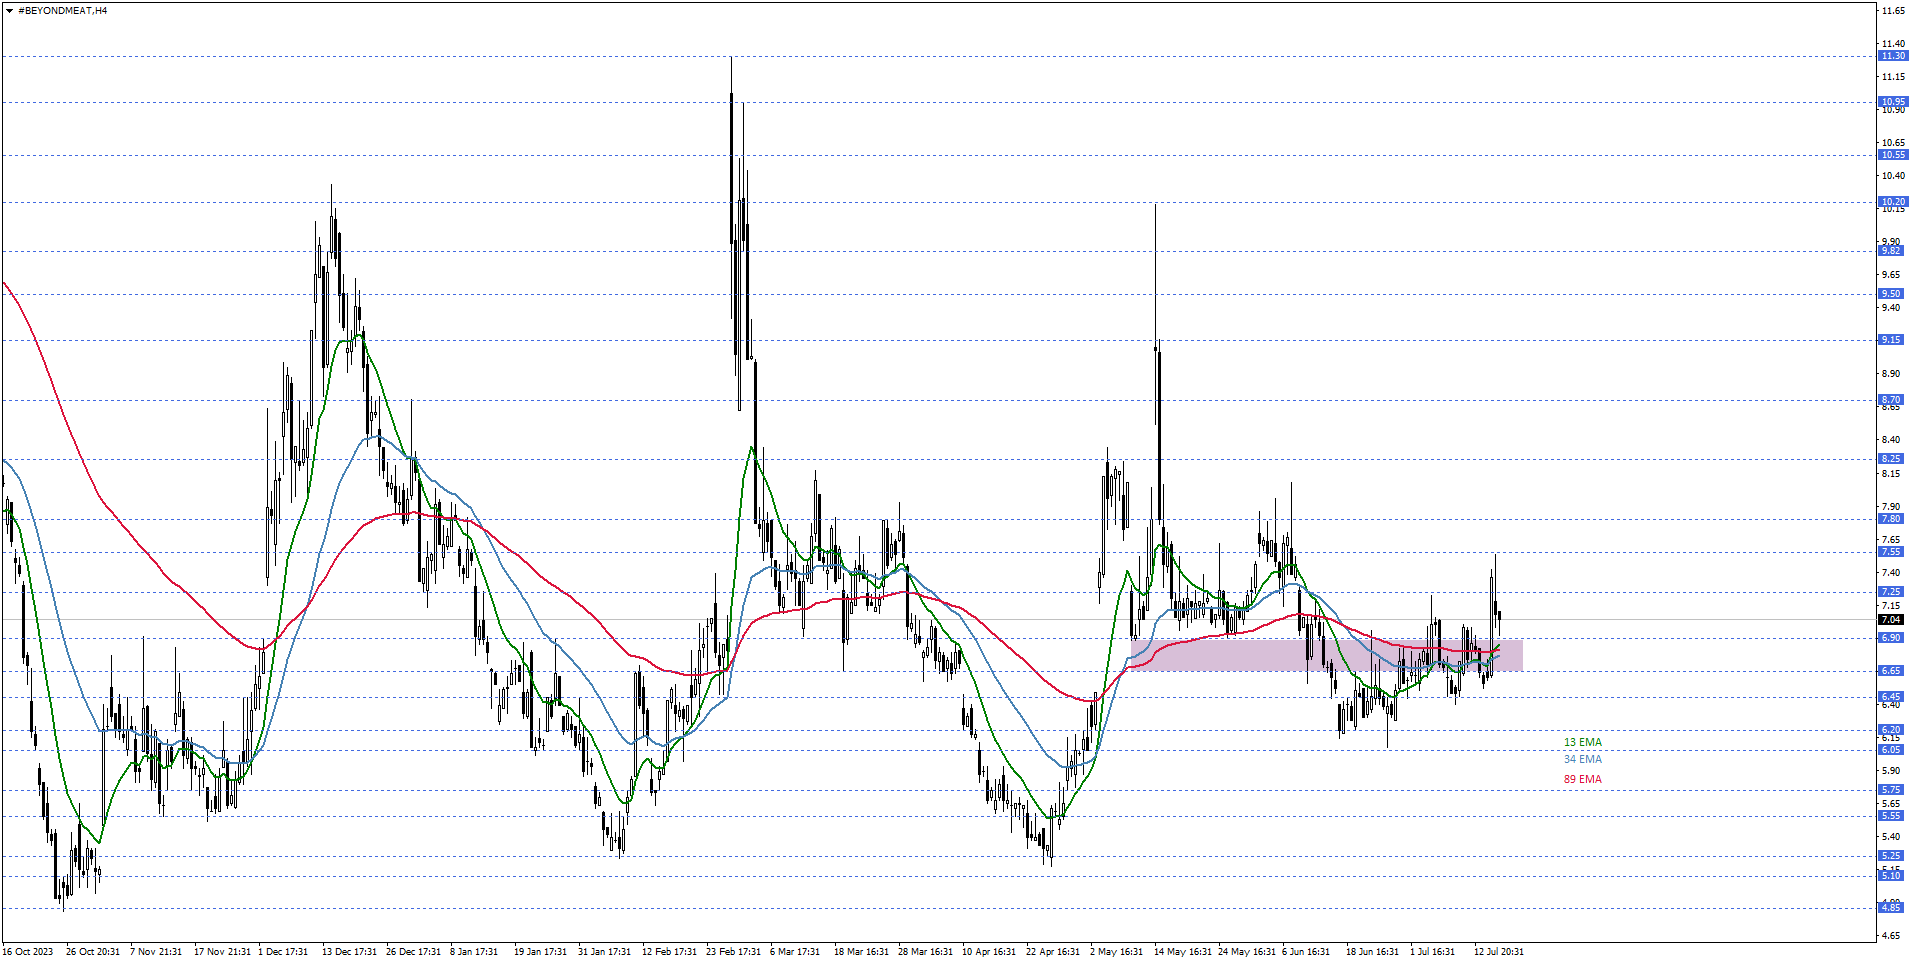Click the 7.80 level price tag

click(x=1892, y=519)
